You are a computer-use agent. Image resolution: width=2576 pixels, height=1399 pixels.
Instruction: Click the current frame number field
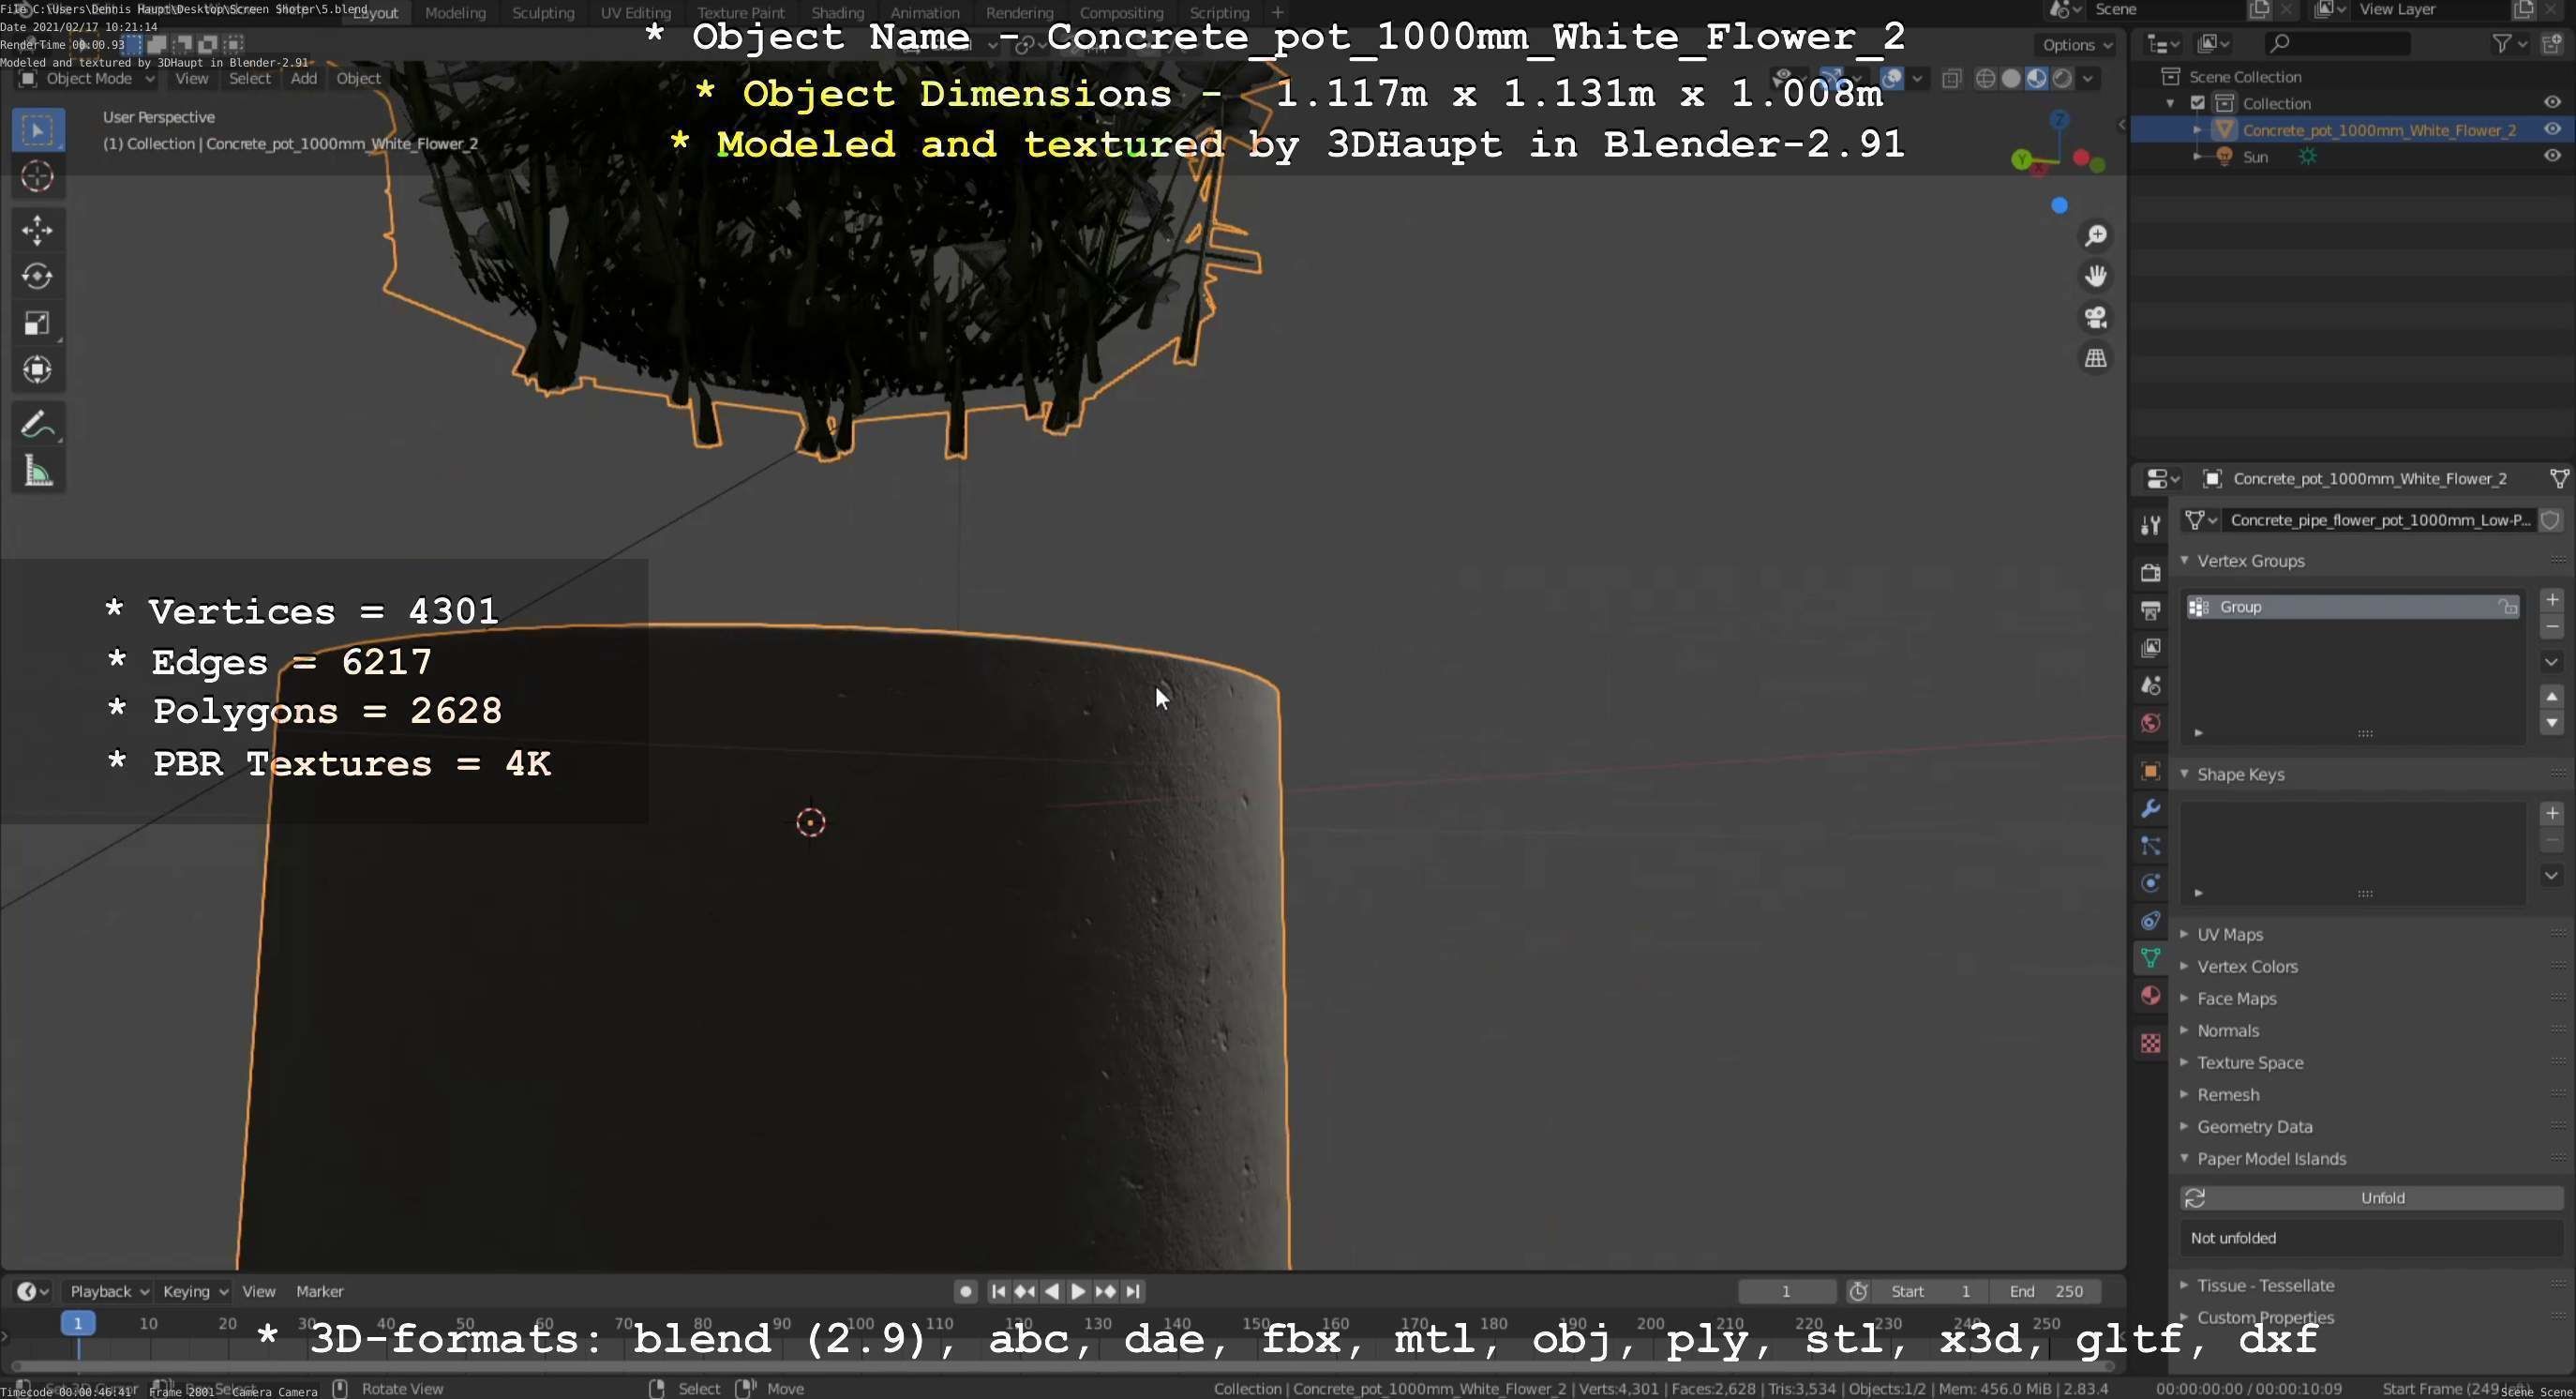click(1786, 1291)
